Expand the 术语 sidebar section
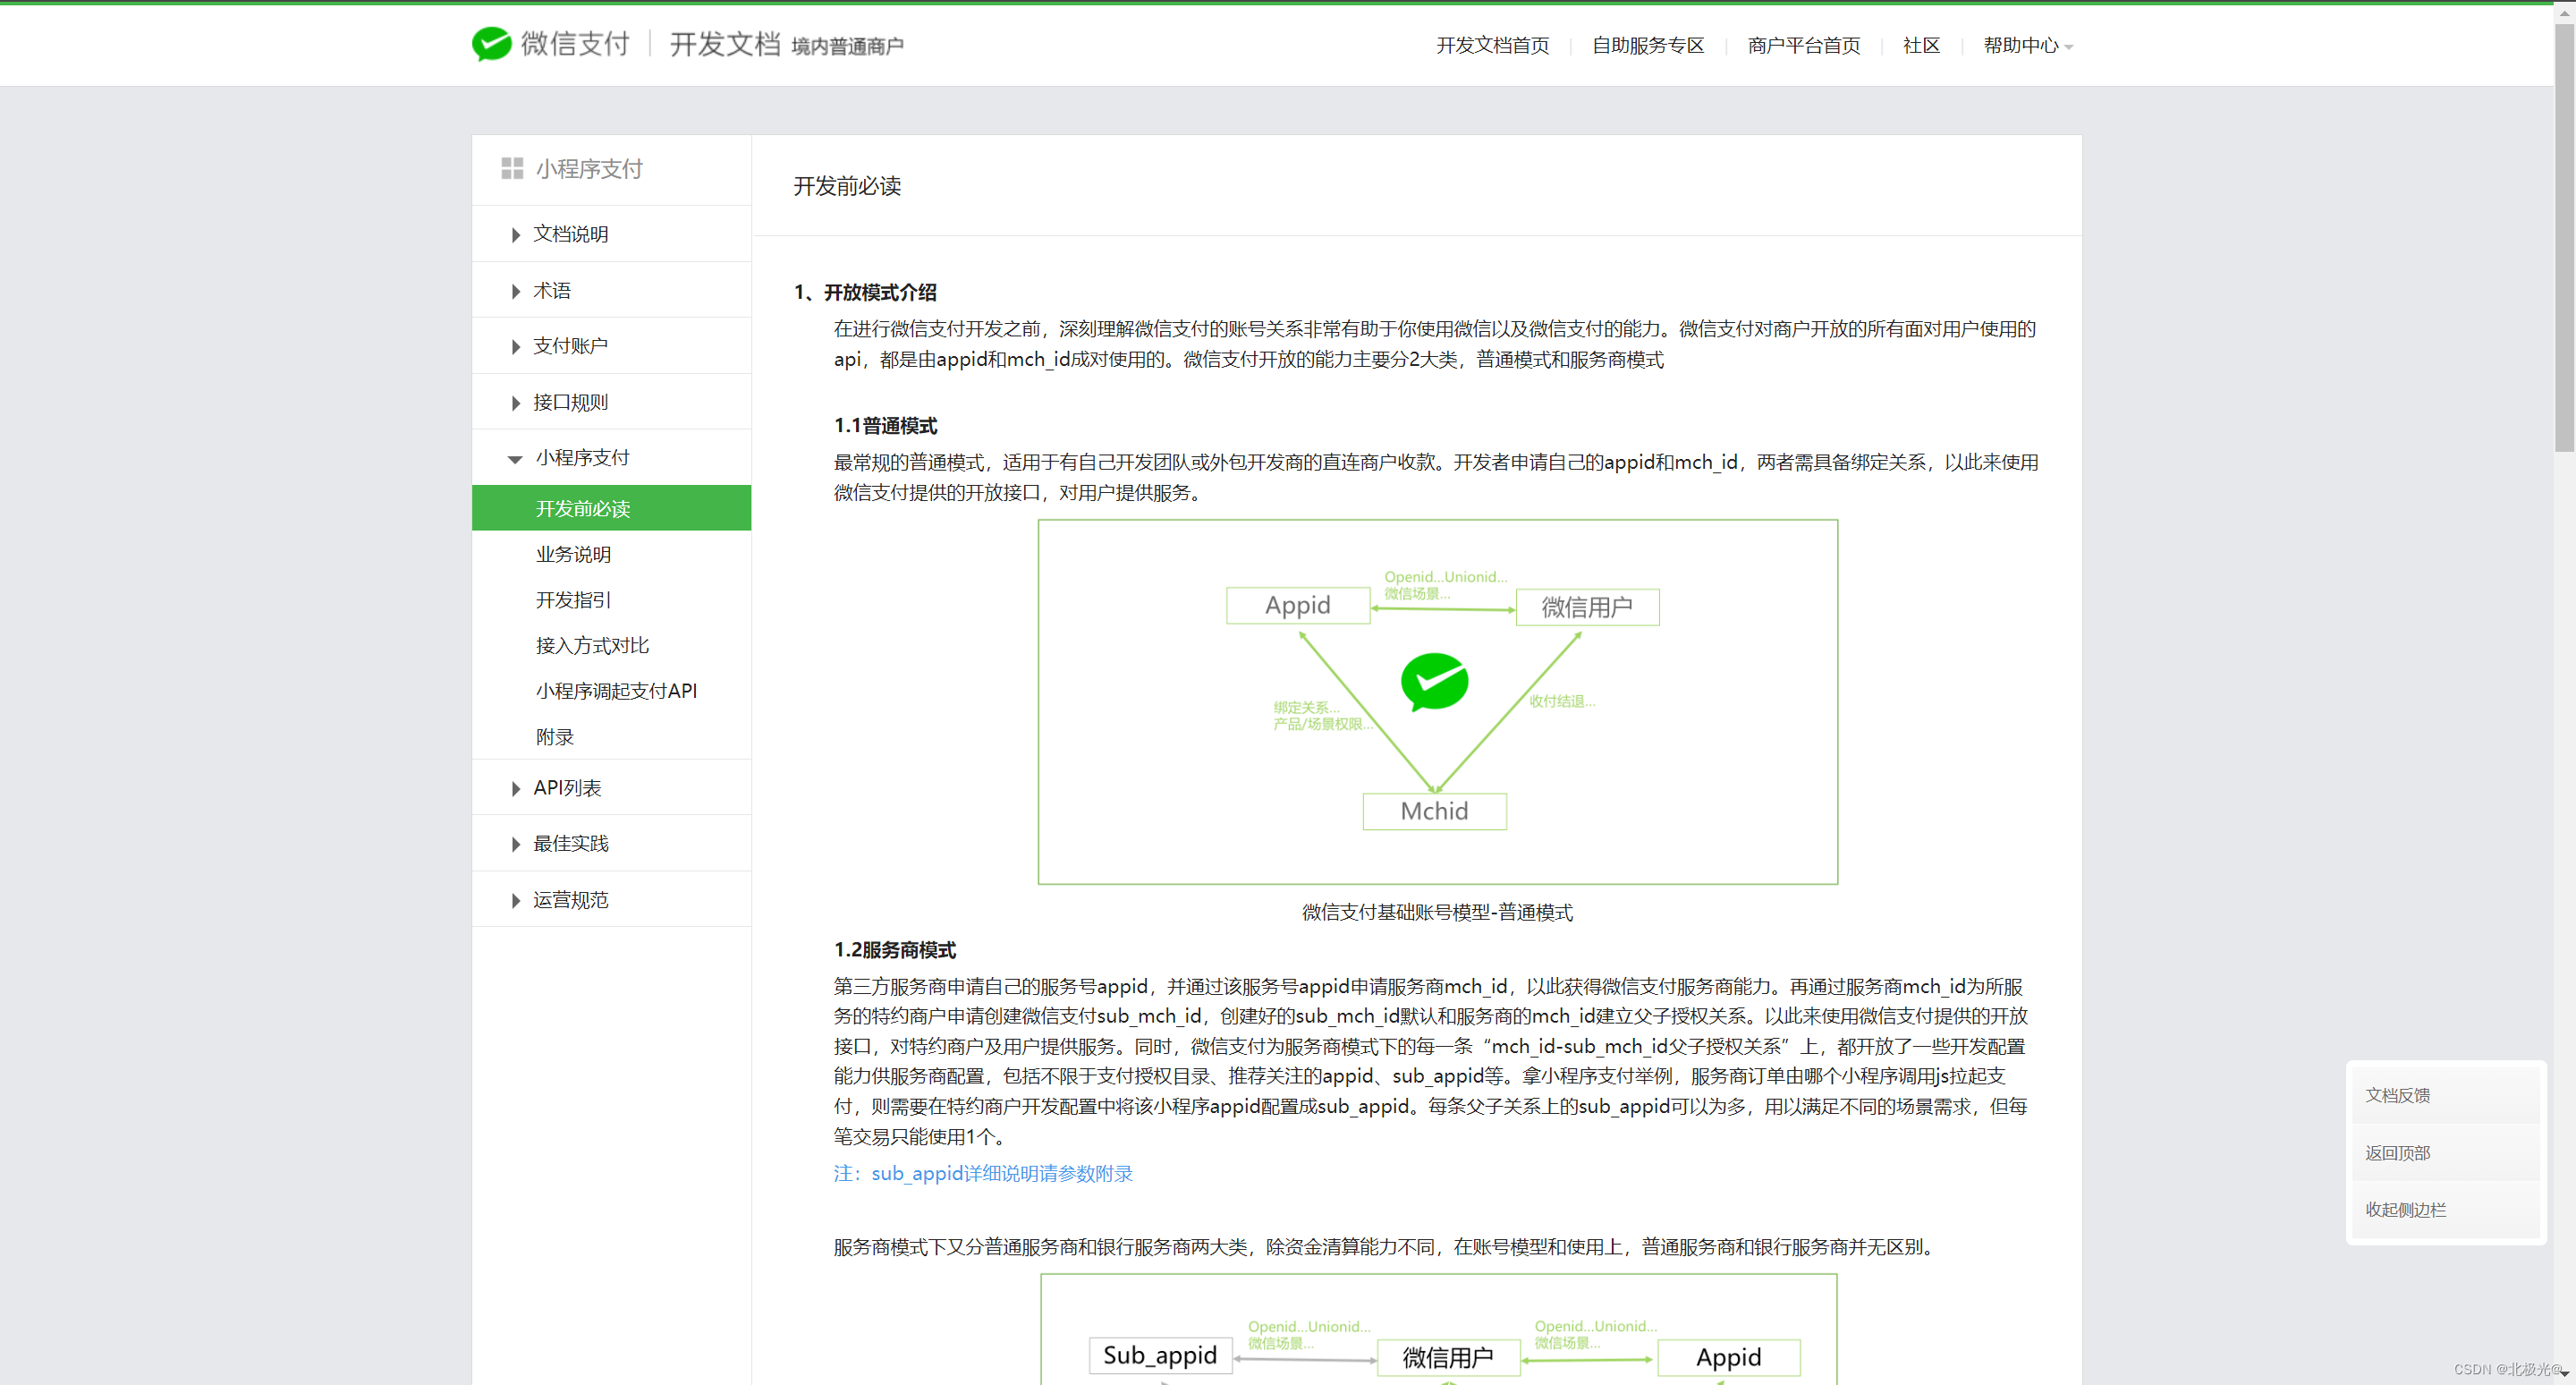The width and height of the screenshot is (2576, 1385). [515, 291]
